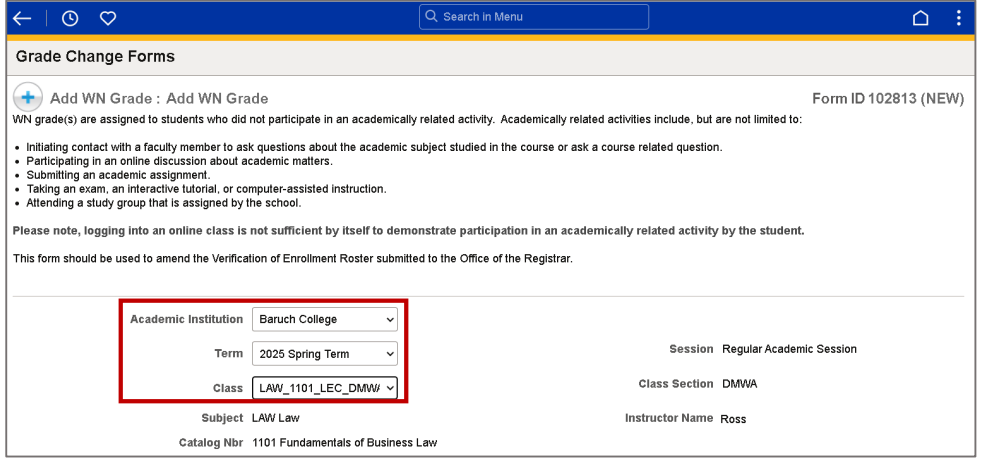
Task: Click the Instructor Name value Ross
Action: pos(734,419)
